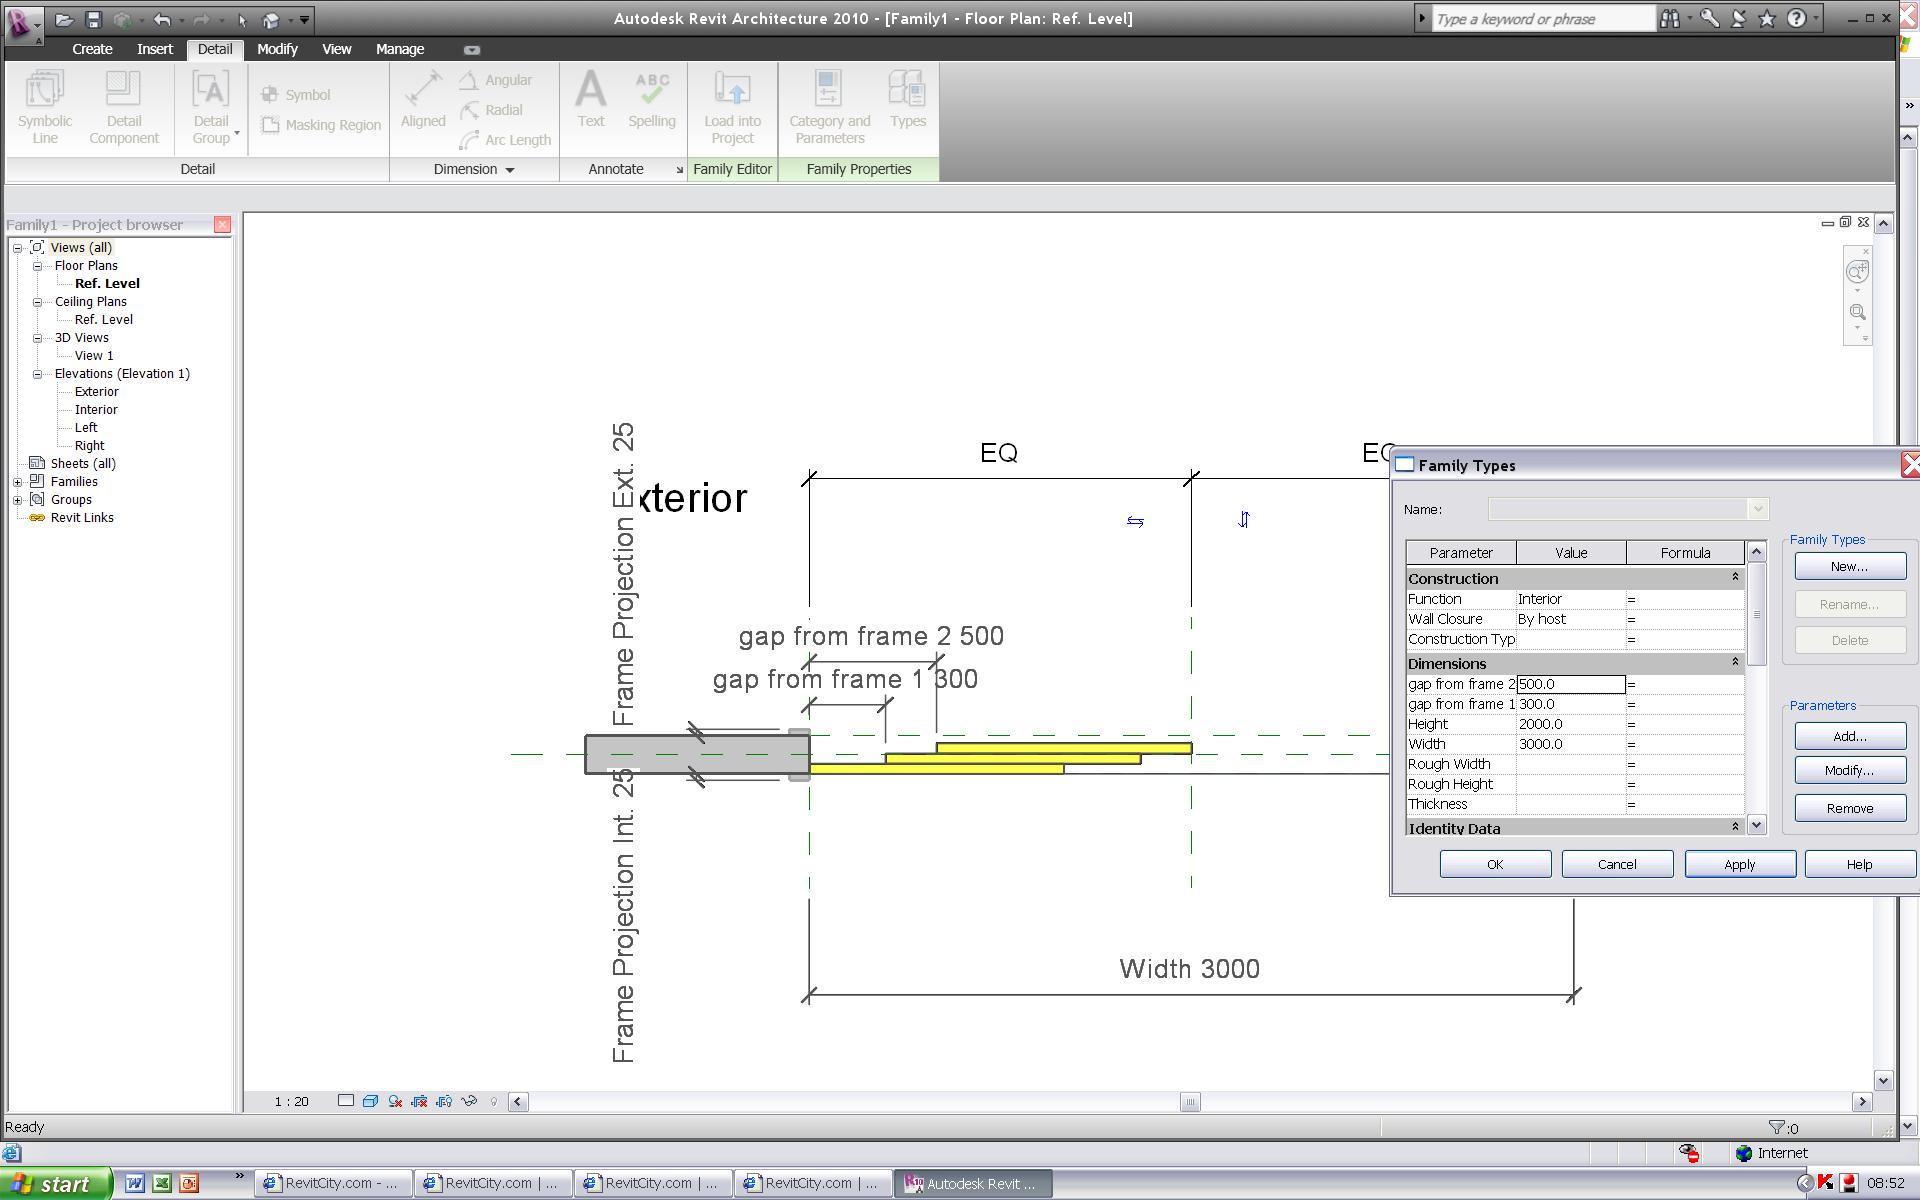Image resolution: width=1920 pixels, height=1200 pixels.
Task: Toggle shadows in view control bar
Action: point(395,1101)
